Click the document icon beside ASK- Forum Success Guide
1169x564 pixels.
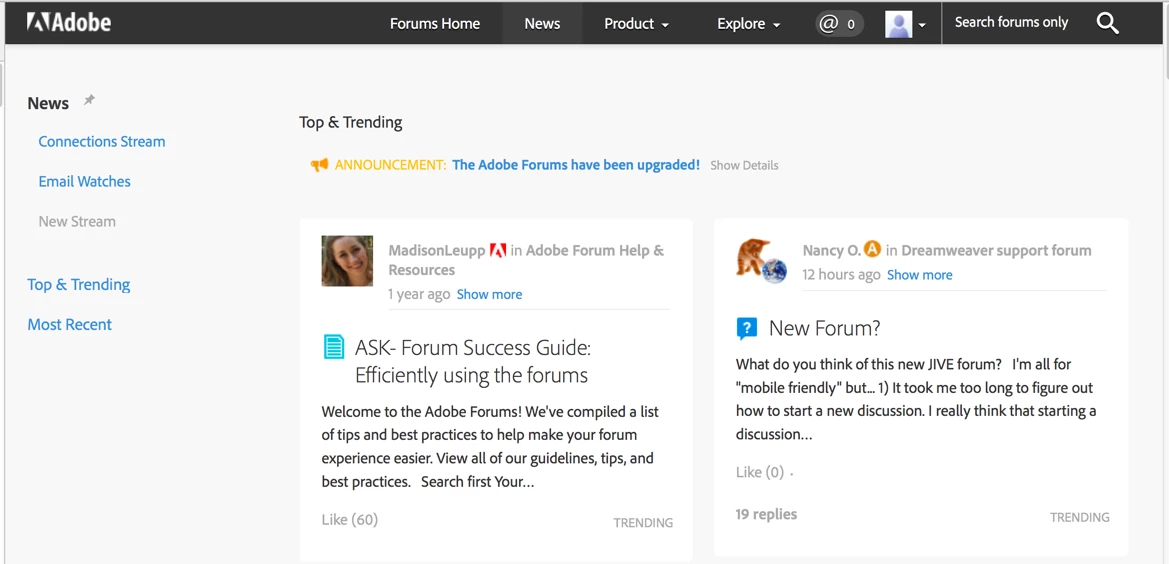click(334, 347)
